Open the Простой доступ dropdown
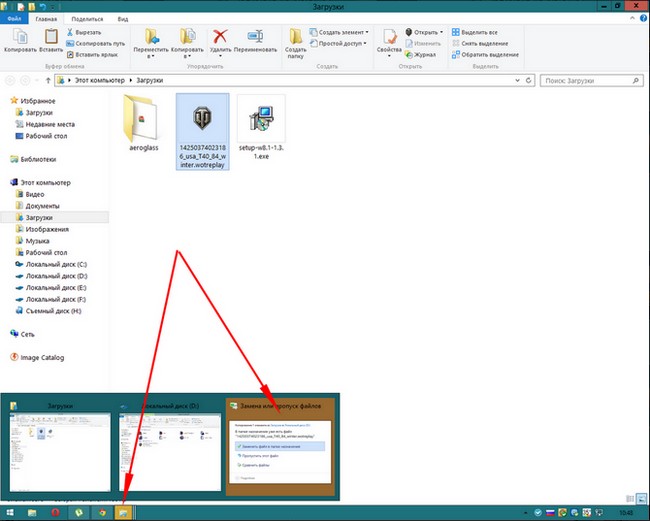The height and width of the screenshot is (521, 650). tap(341, 43)
